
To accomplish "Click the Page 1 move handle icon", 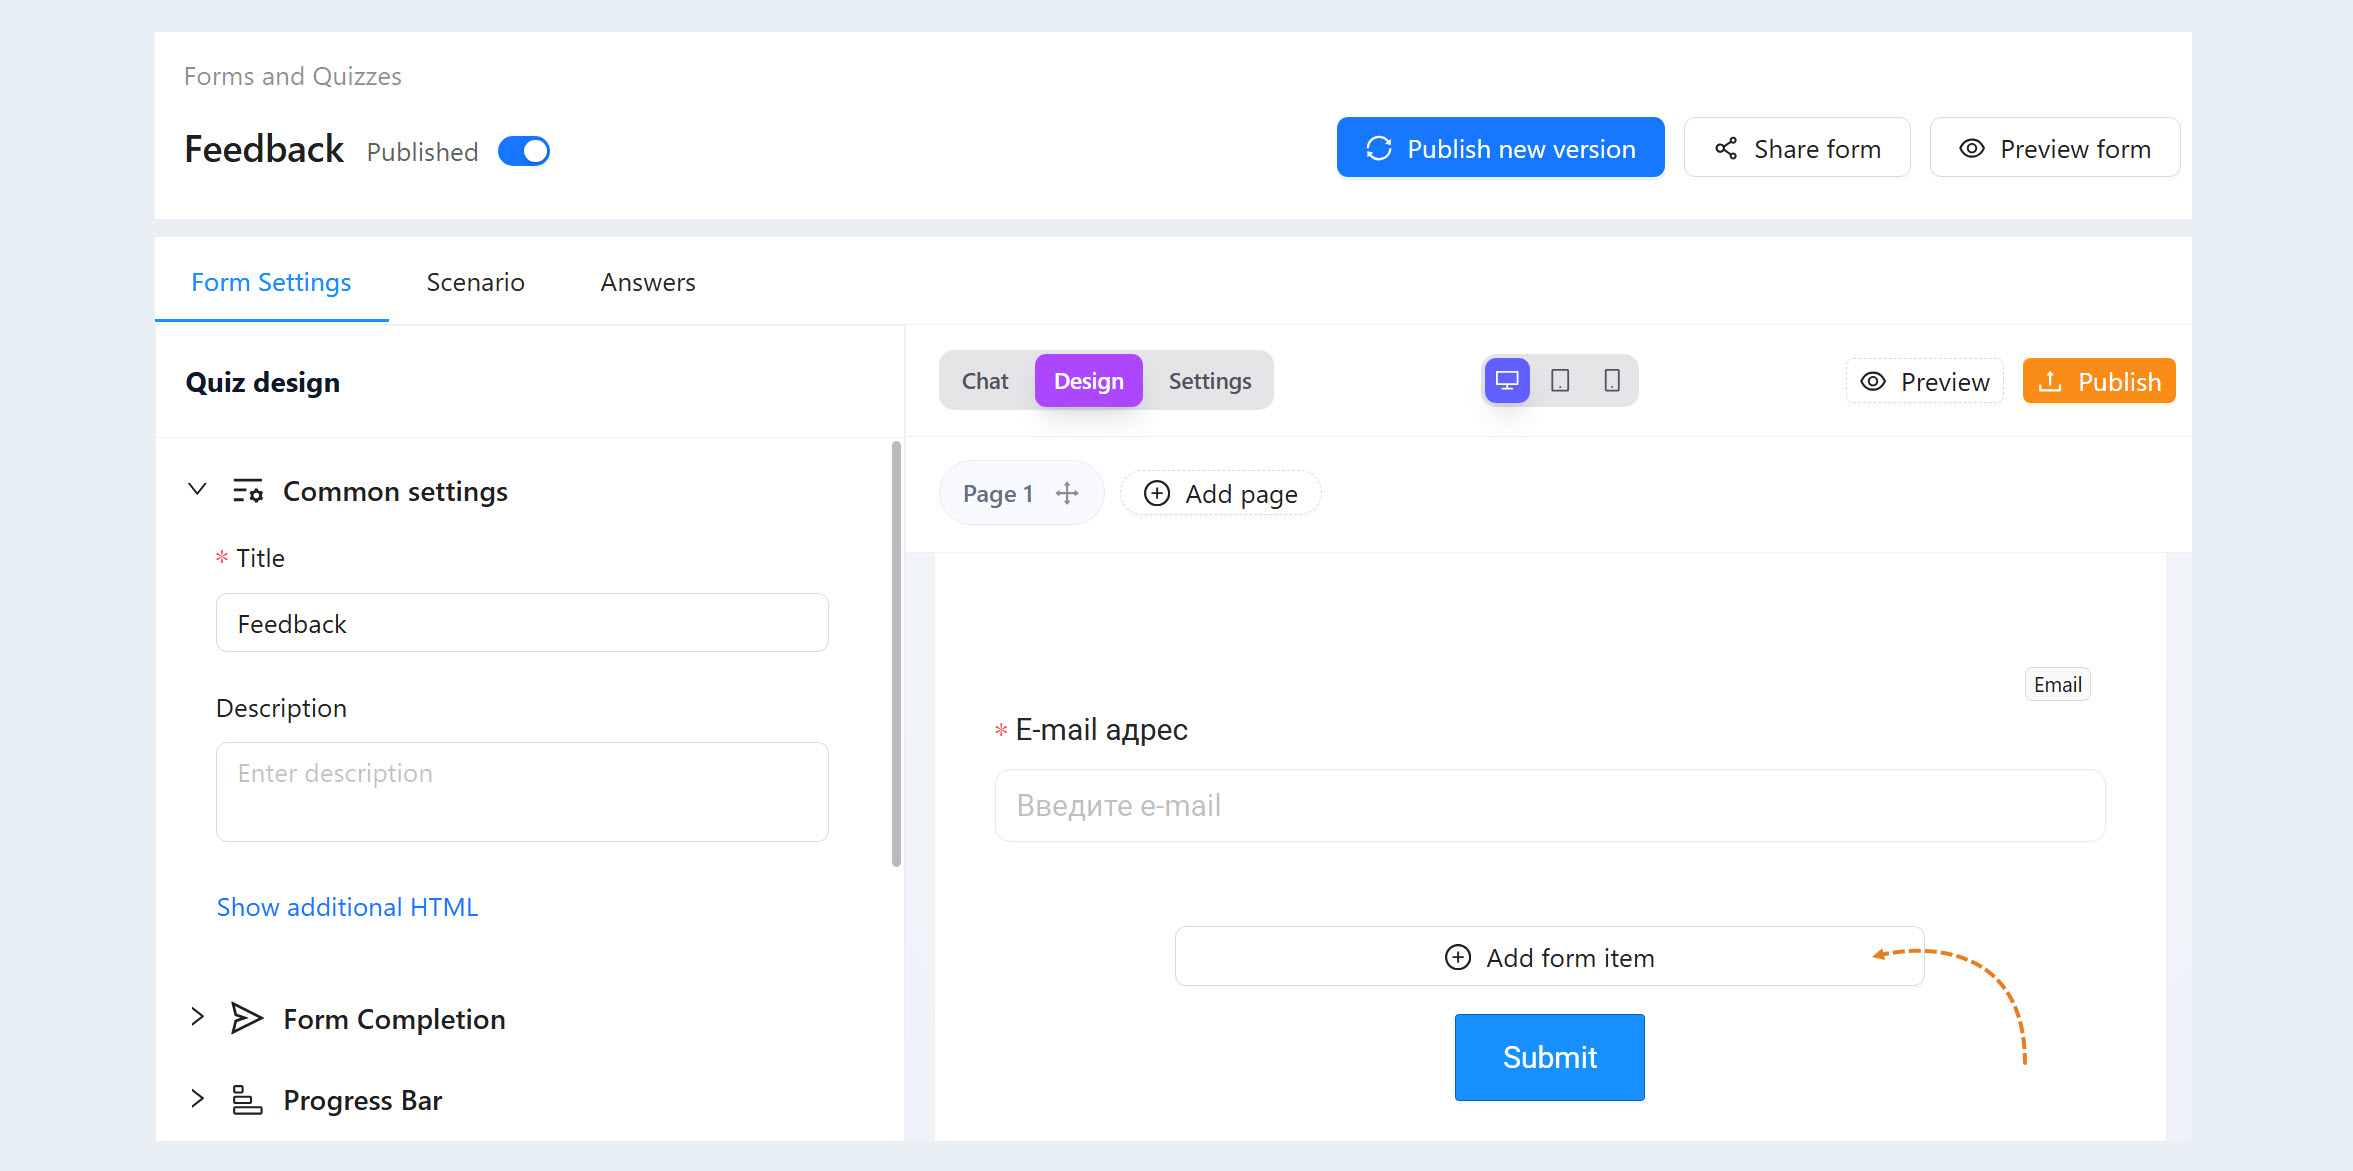I will [1067, 493].
